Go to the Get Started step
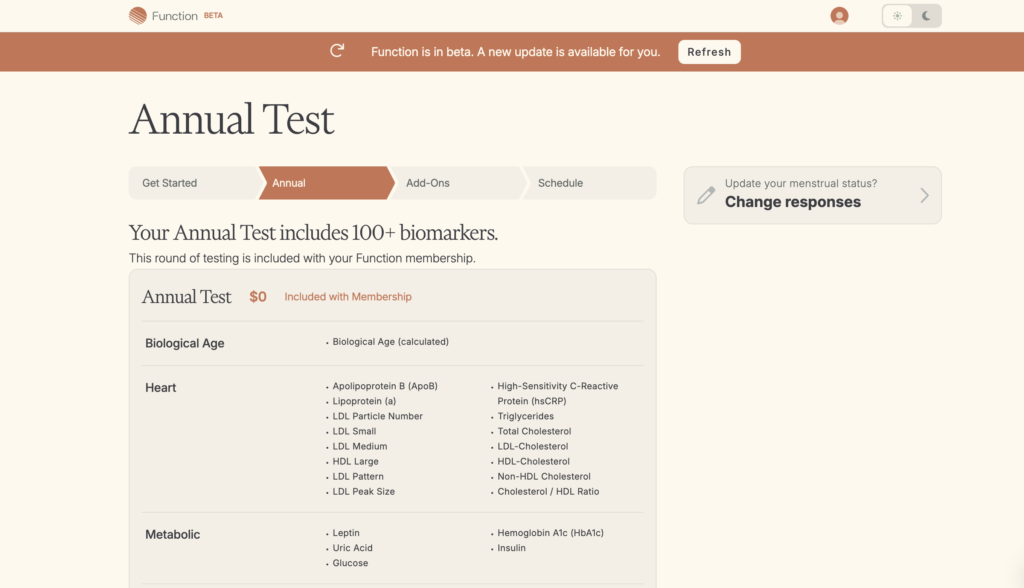The image size is (1024, 588). click(195, 183)
